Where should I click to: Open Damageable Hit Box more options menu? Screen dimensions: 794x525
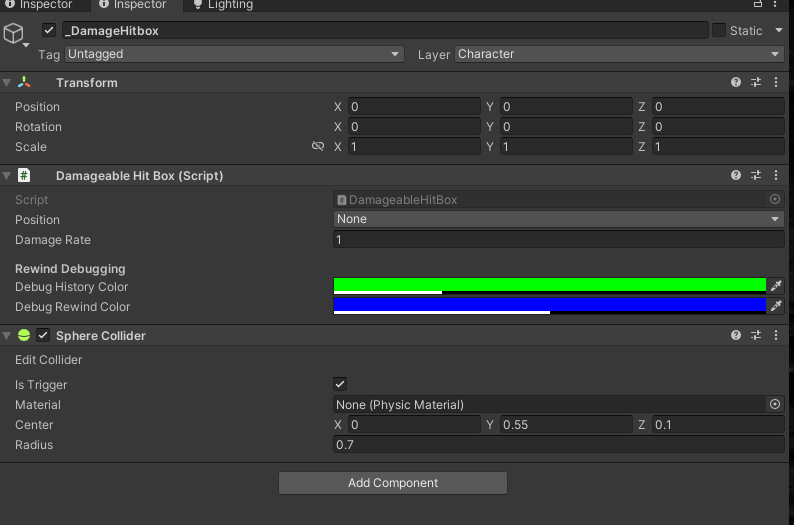coord(776,175)
